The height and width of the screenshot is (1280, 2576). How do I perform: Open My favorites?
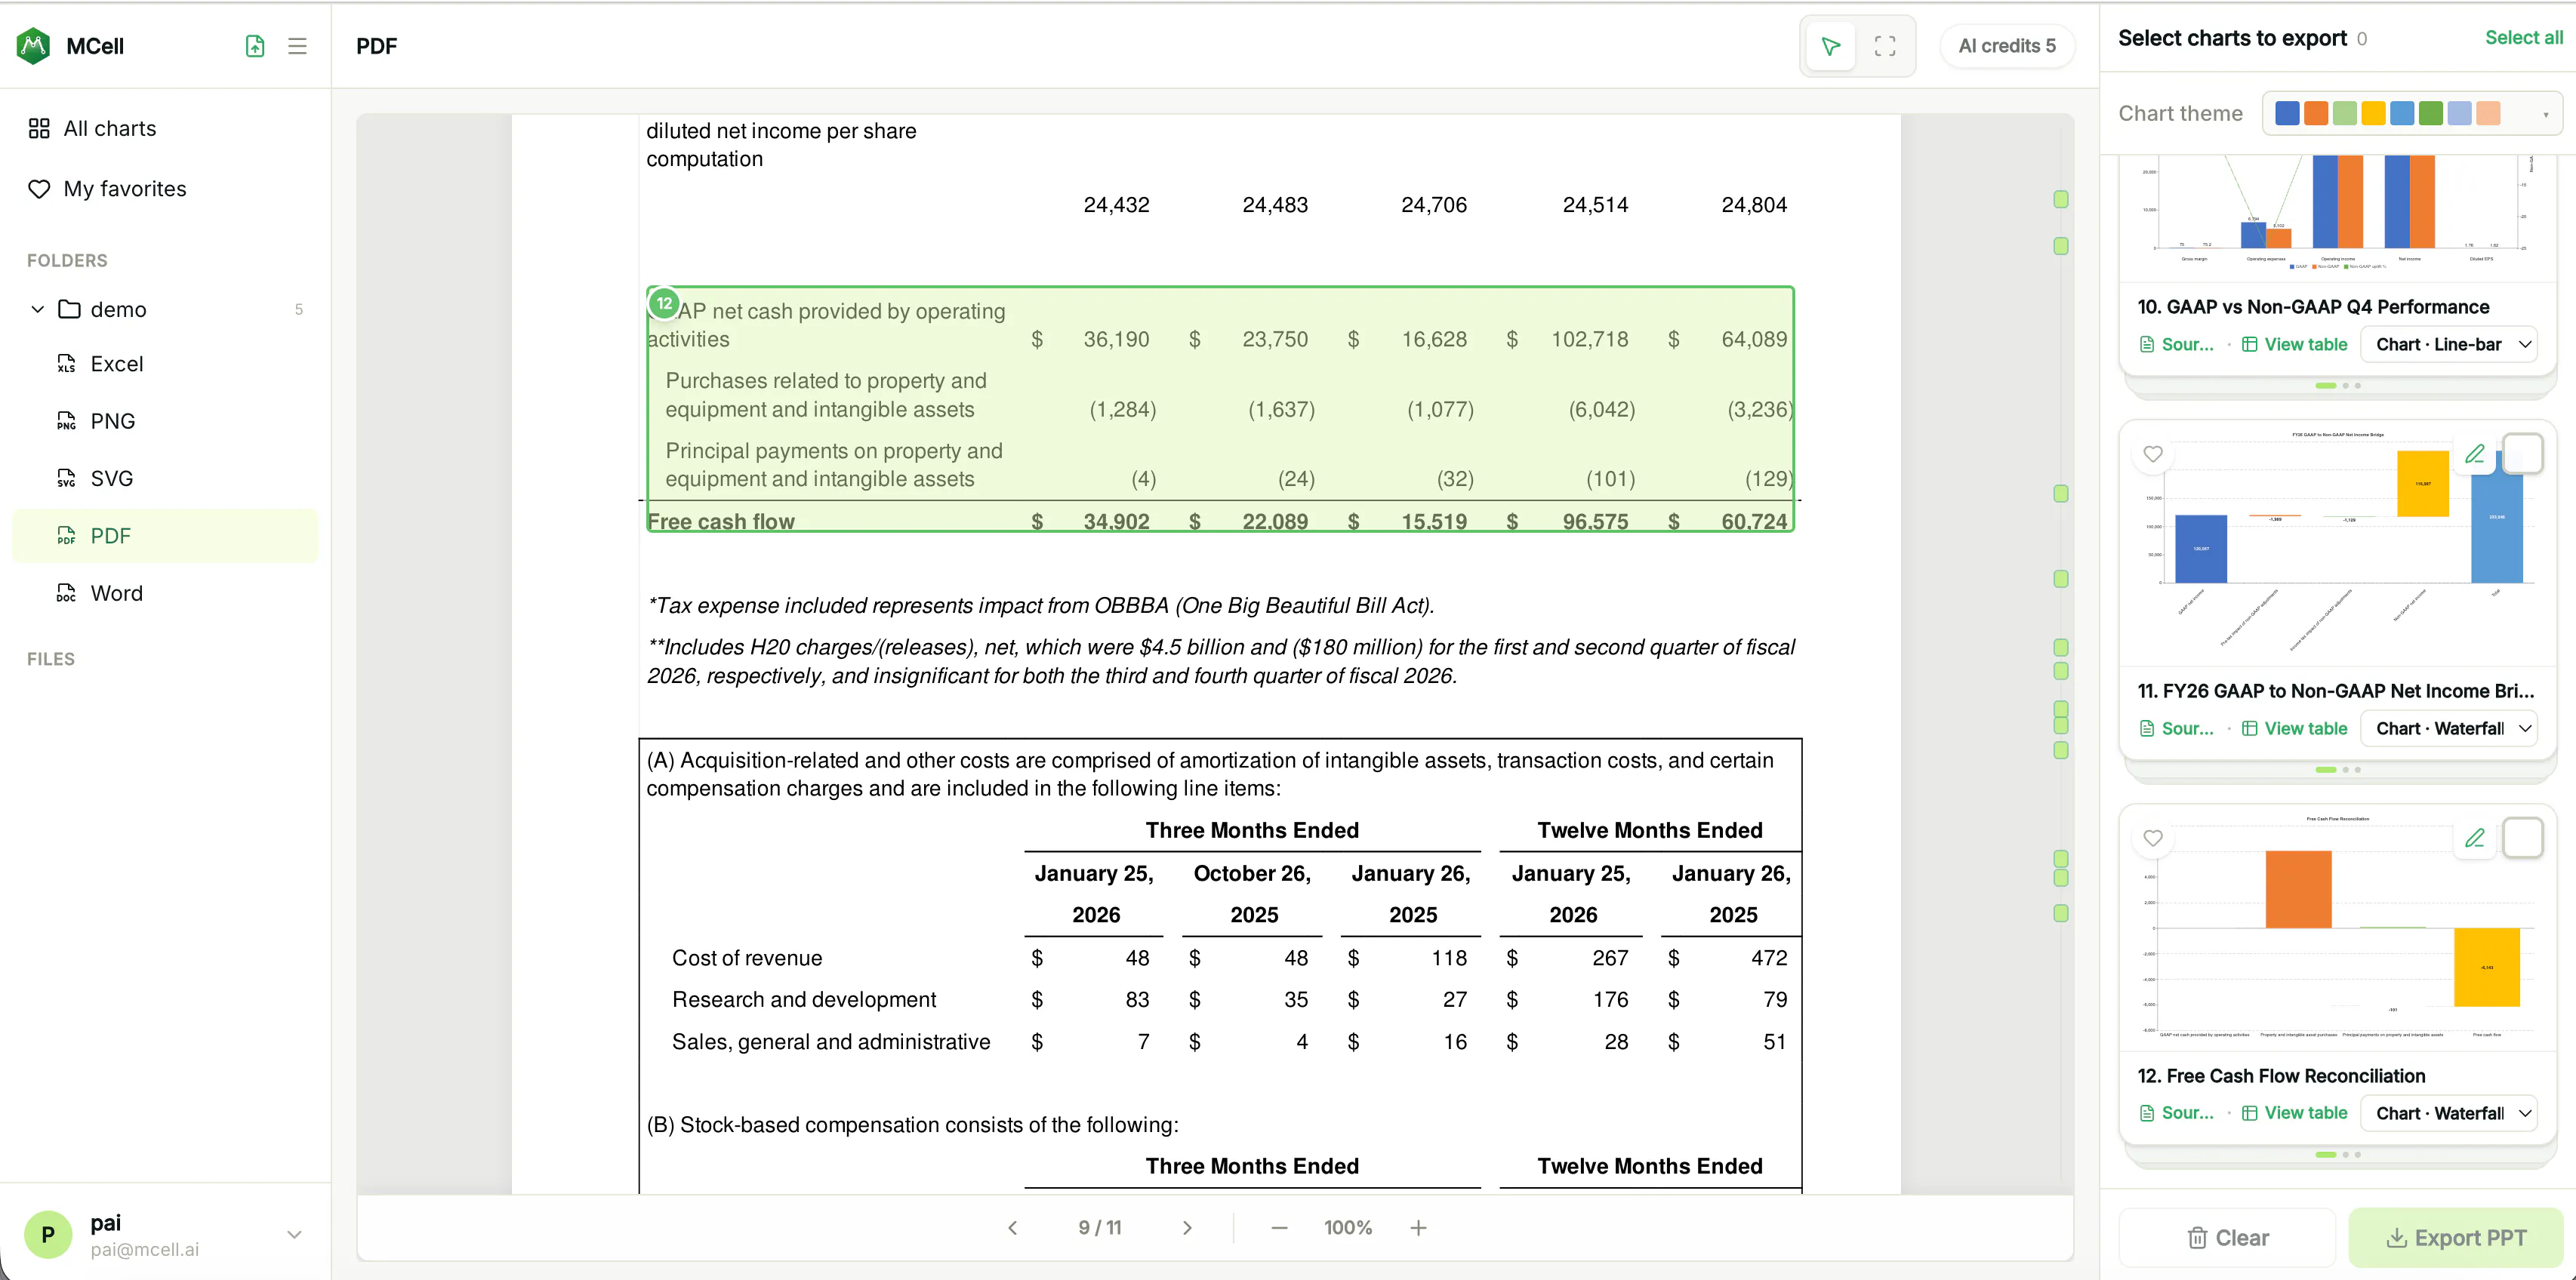165,189
